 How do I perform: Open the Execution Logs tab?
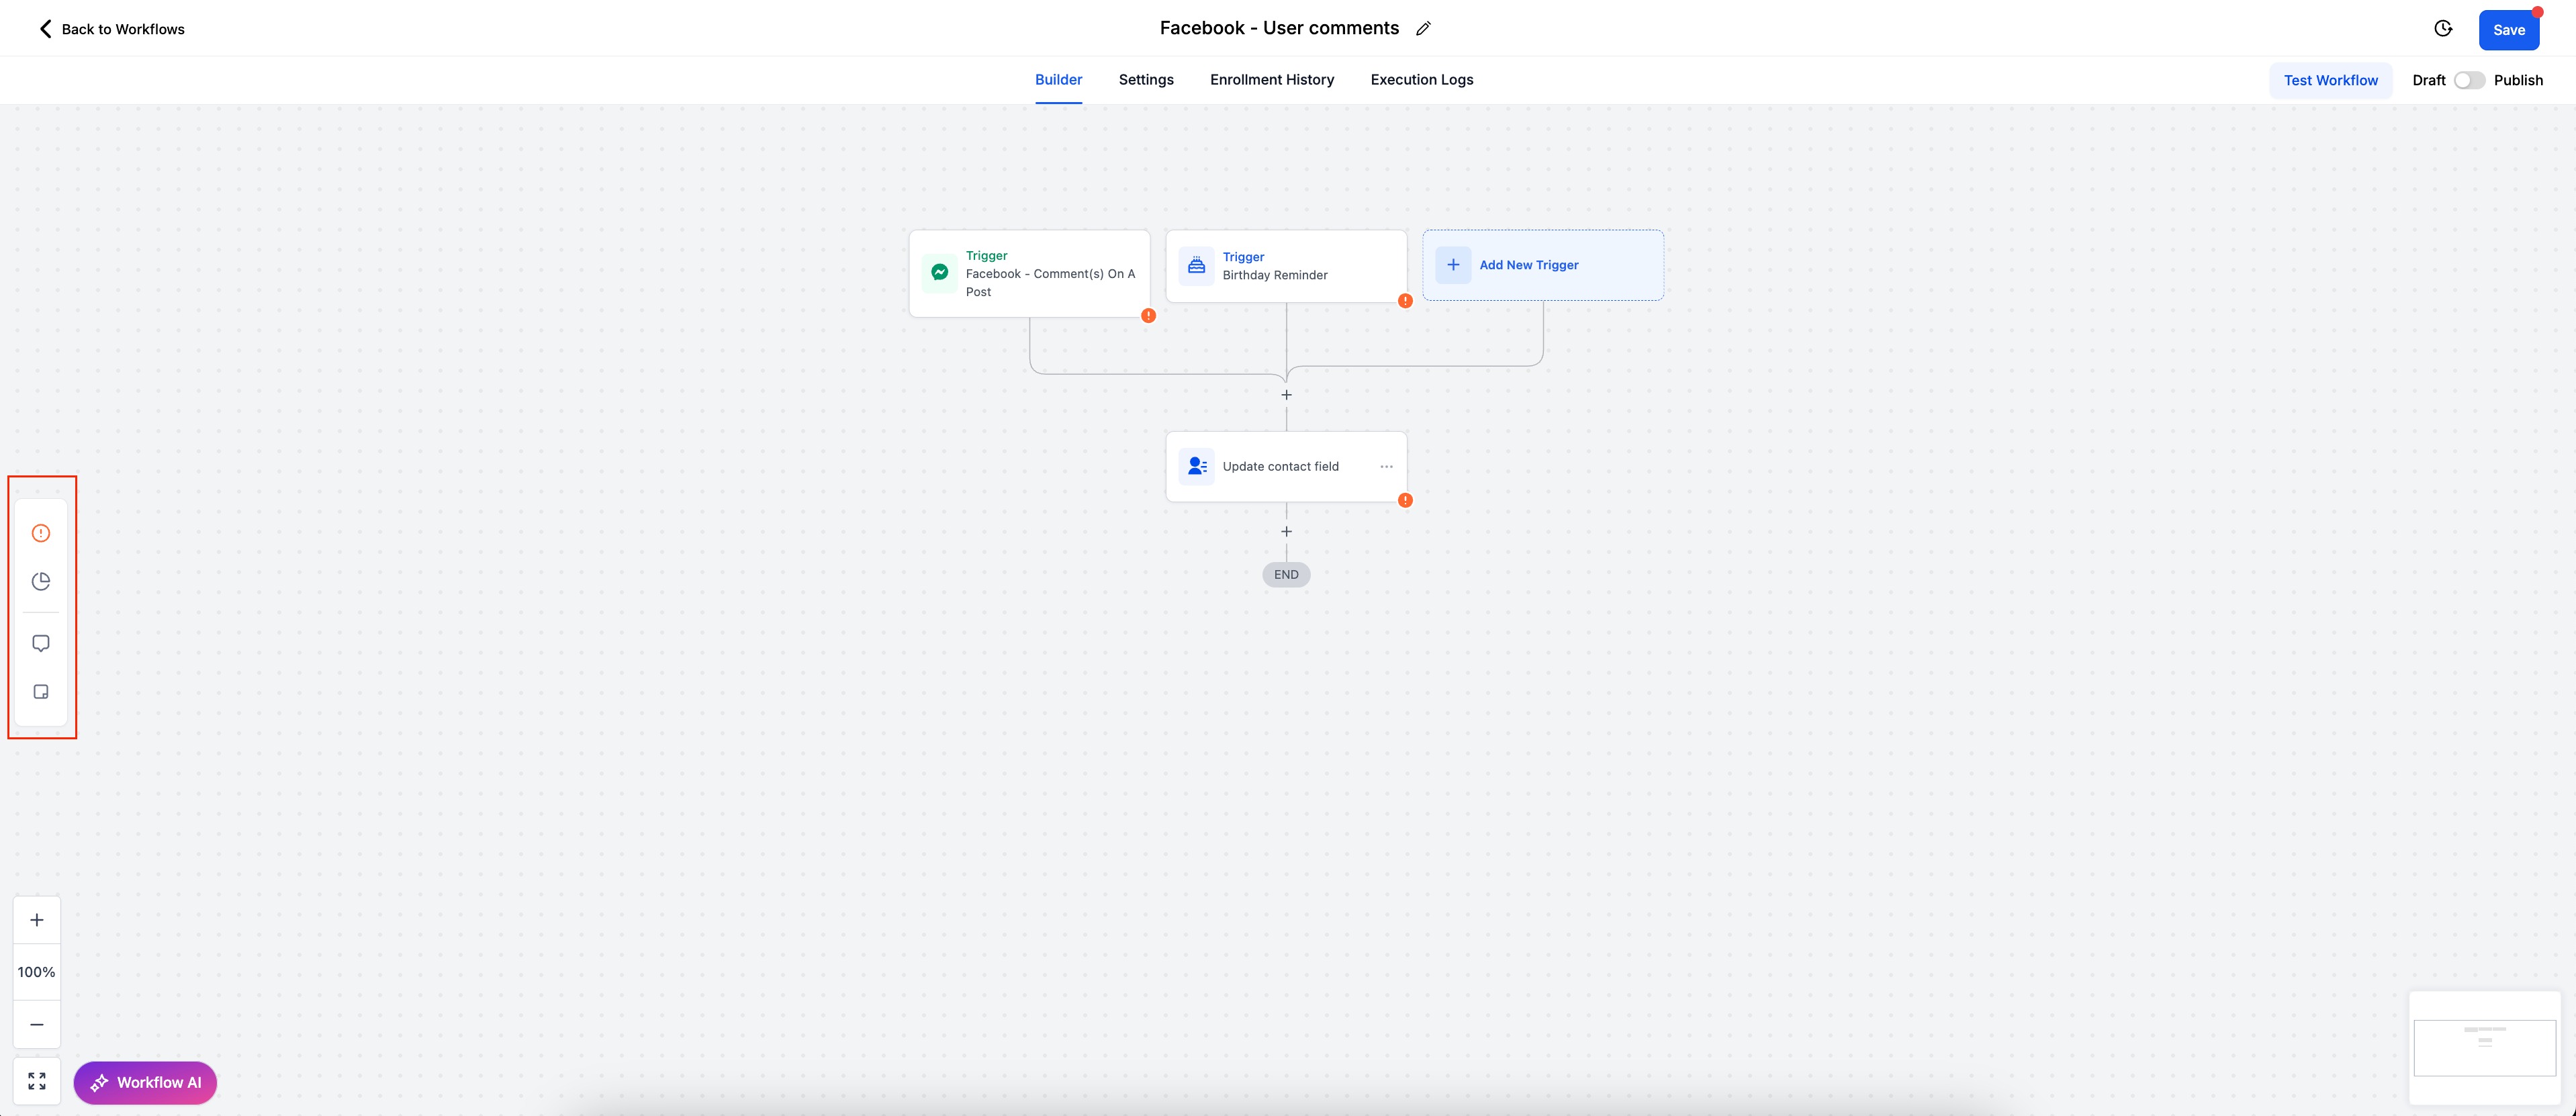(x=1421, y=80)
